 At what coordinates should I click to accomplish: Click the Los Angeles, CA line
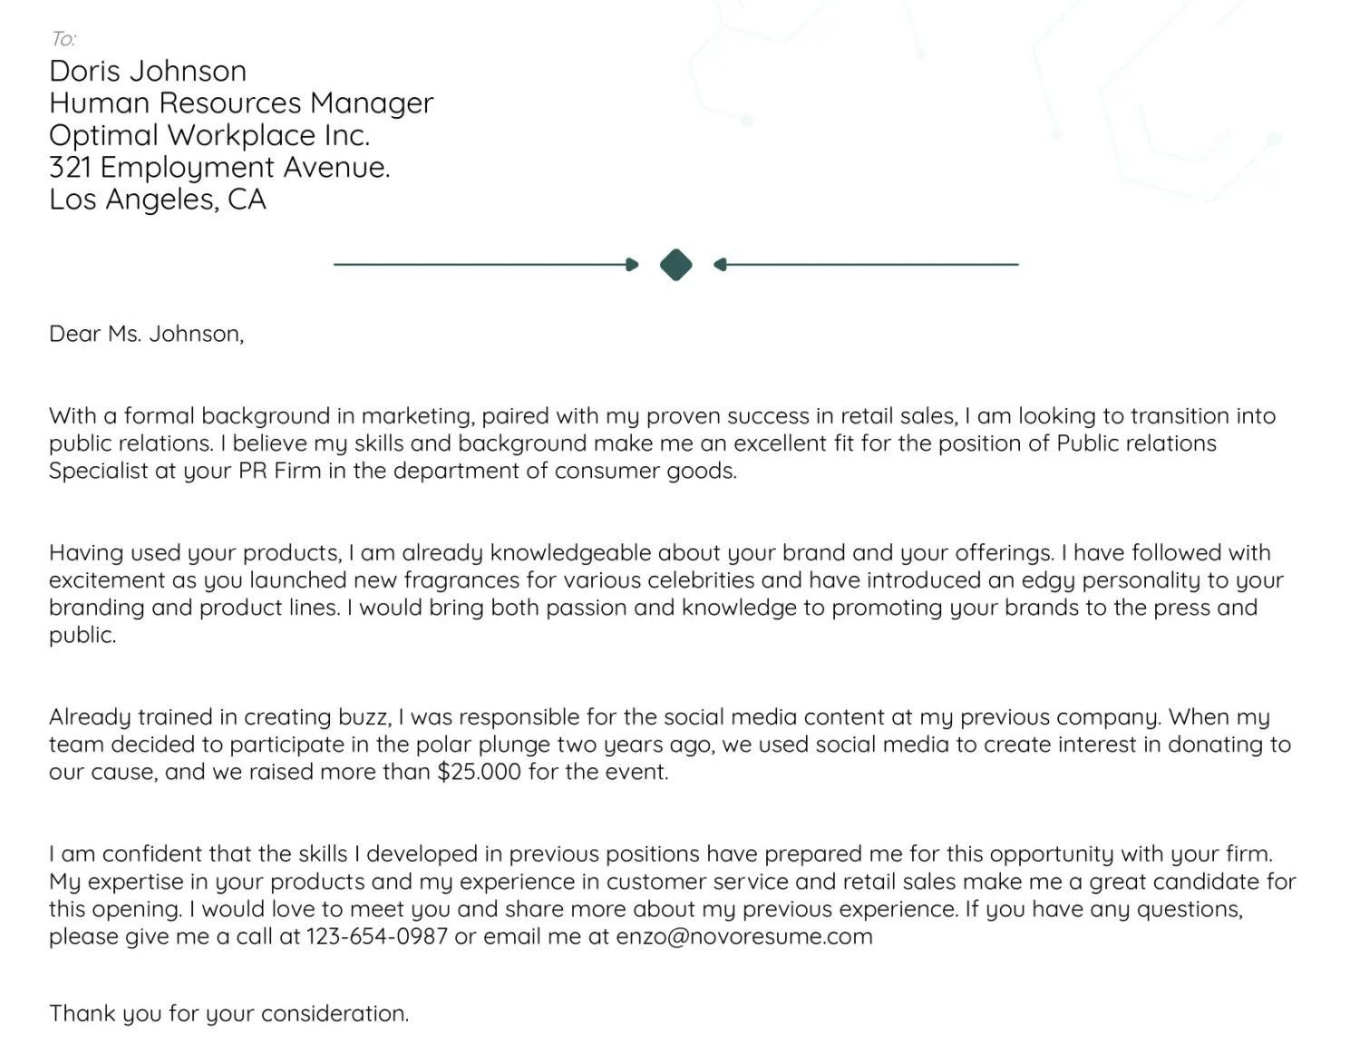(158, 199)
